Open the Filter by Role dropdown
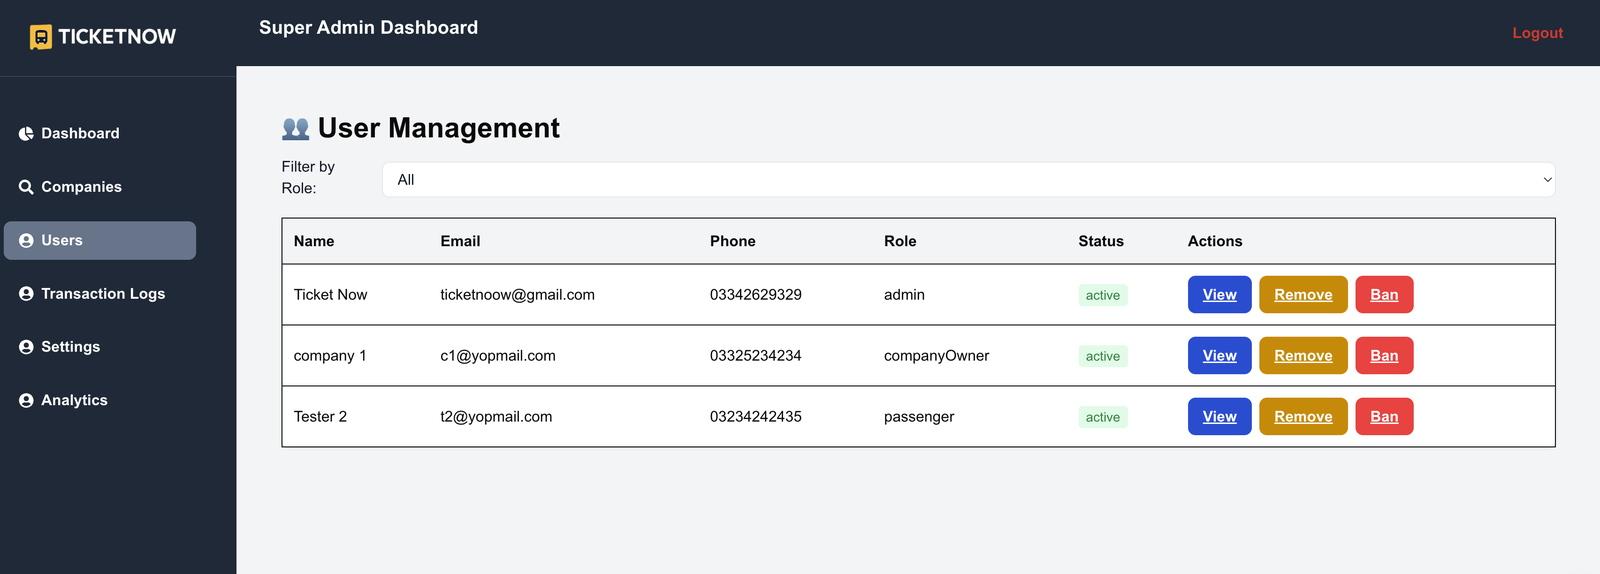 (x=969, y=180)
